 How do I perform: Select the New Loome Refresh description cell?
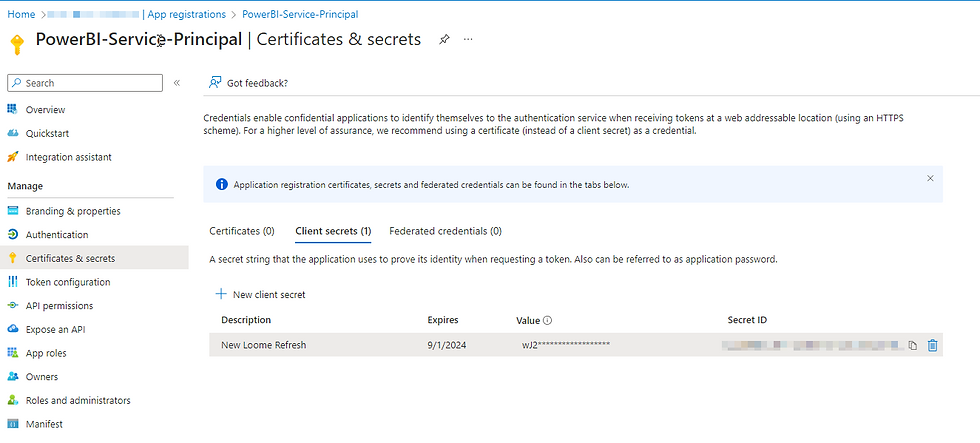coord(264,345)
